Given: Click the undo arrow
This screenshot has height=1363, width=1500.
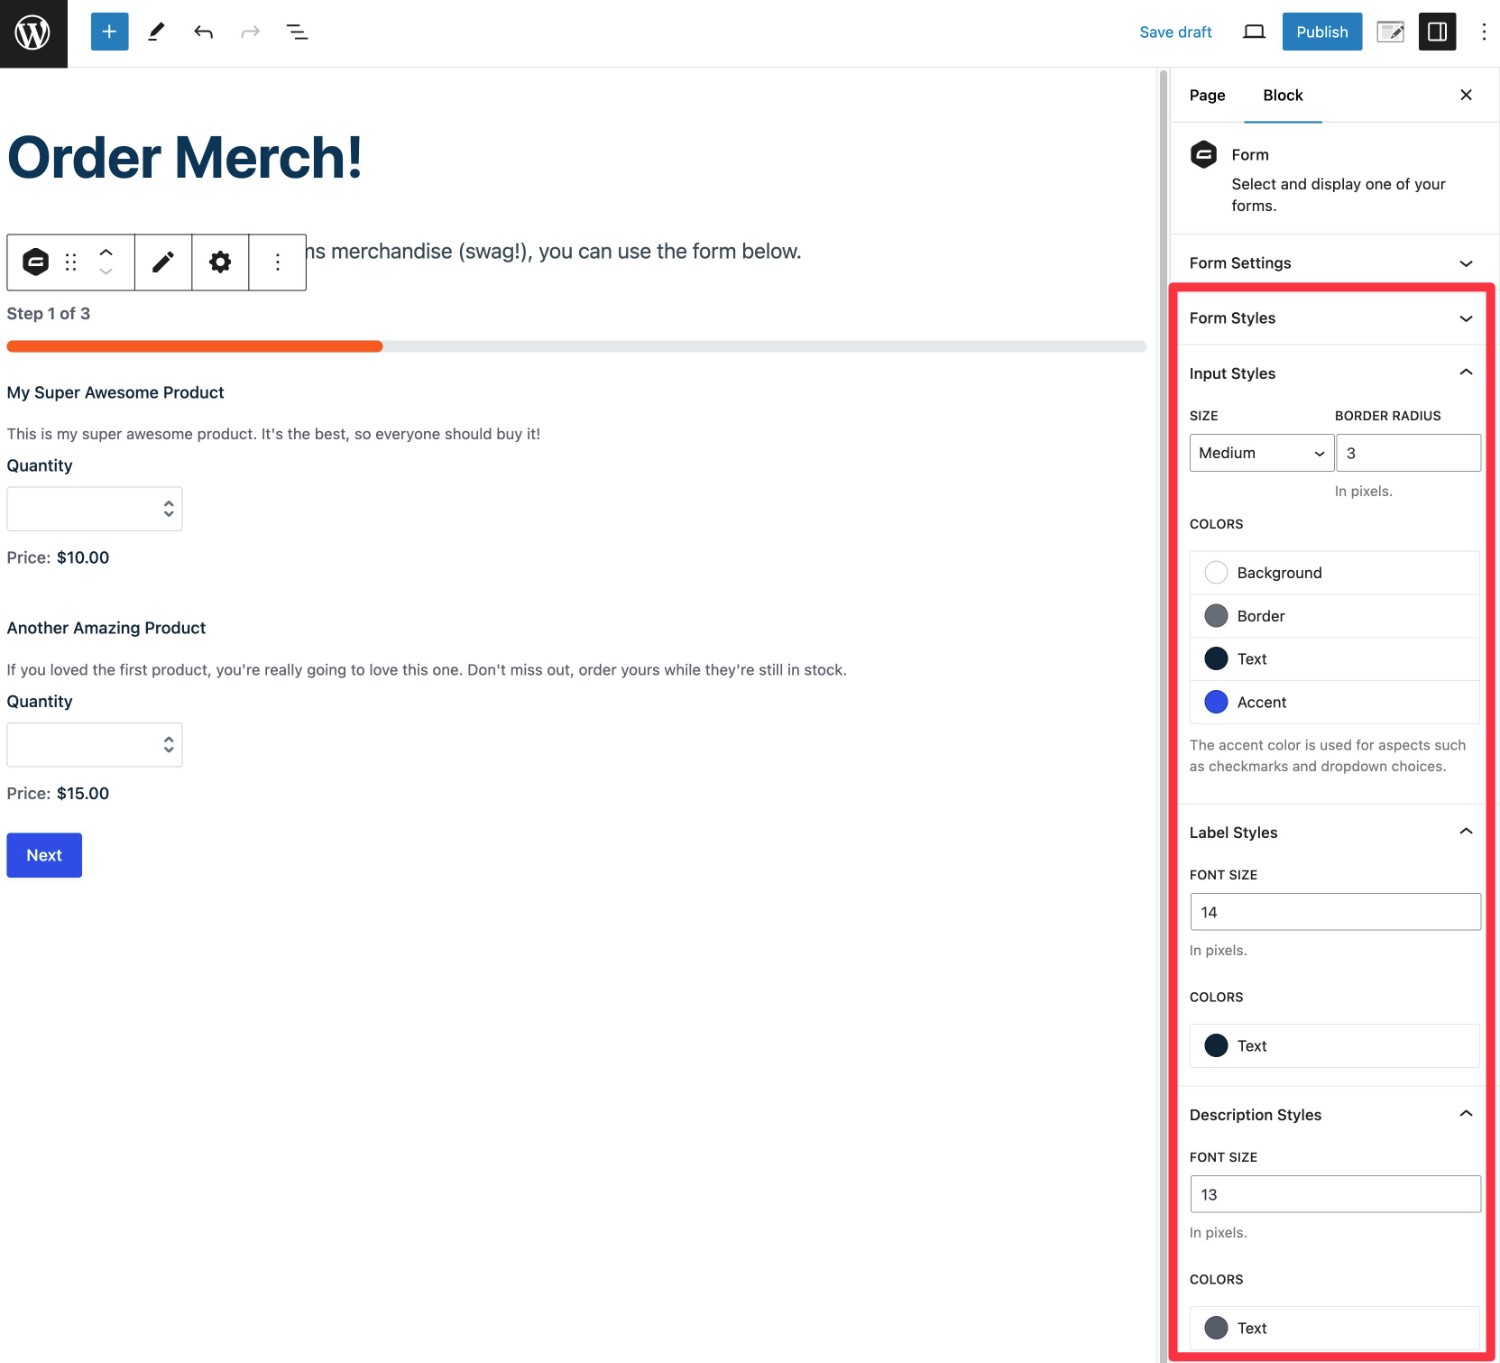Looking at the screenshot, I should pos(203,31).
